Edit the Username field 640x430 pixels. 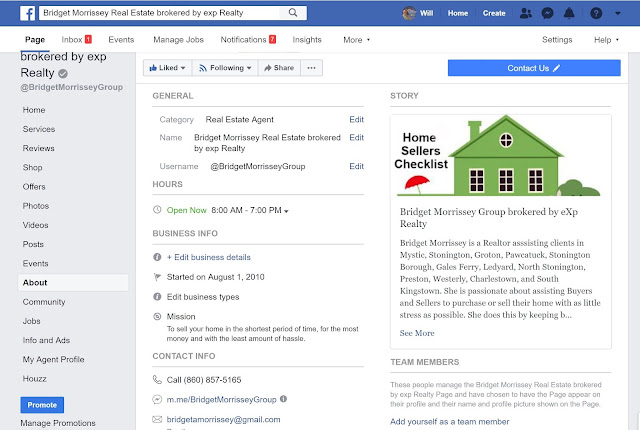(x=356, y=166)
